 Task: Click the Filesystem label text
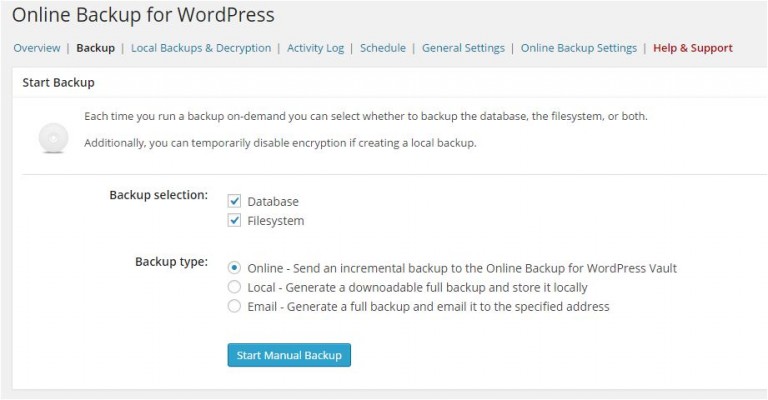[x=276, y=221]
